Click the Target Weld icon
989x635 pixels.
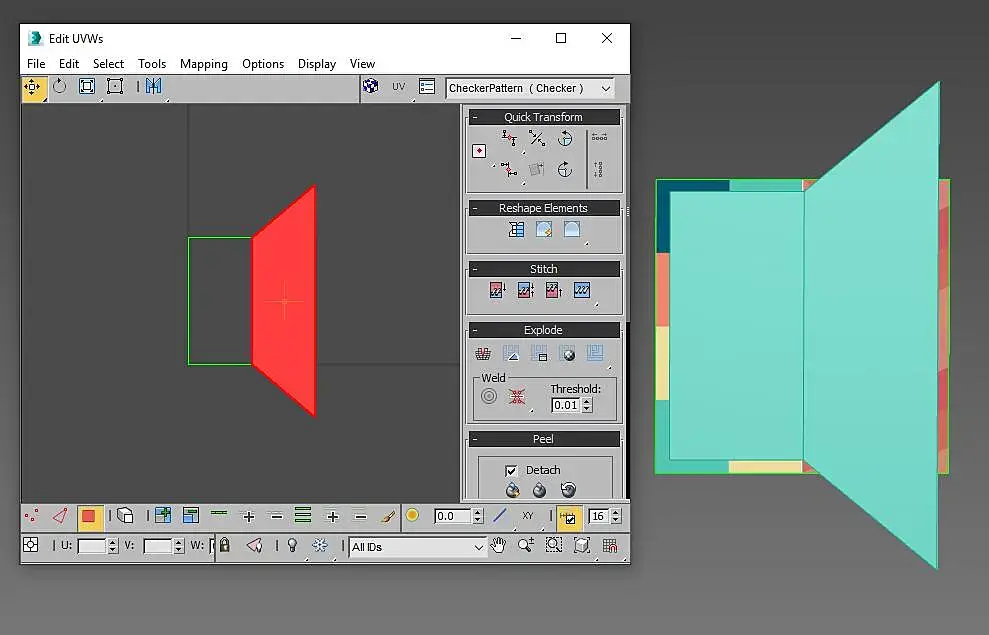(x=489, y=397)
